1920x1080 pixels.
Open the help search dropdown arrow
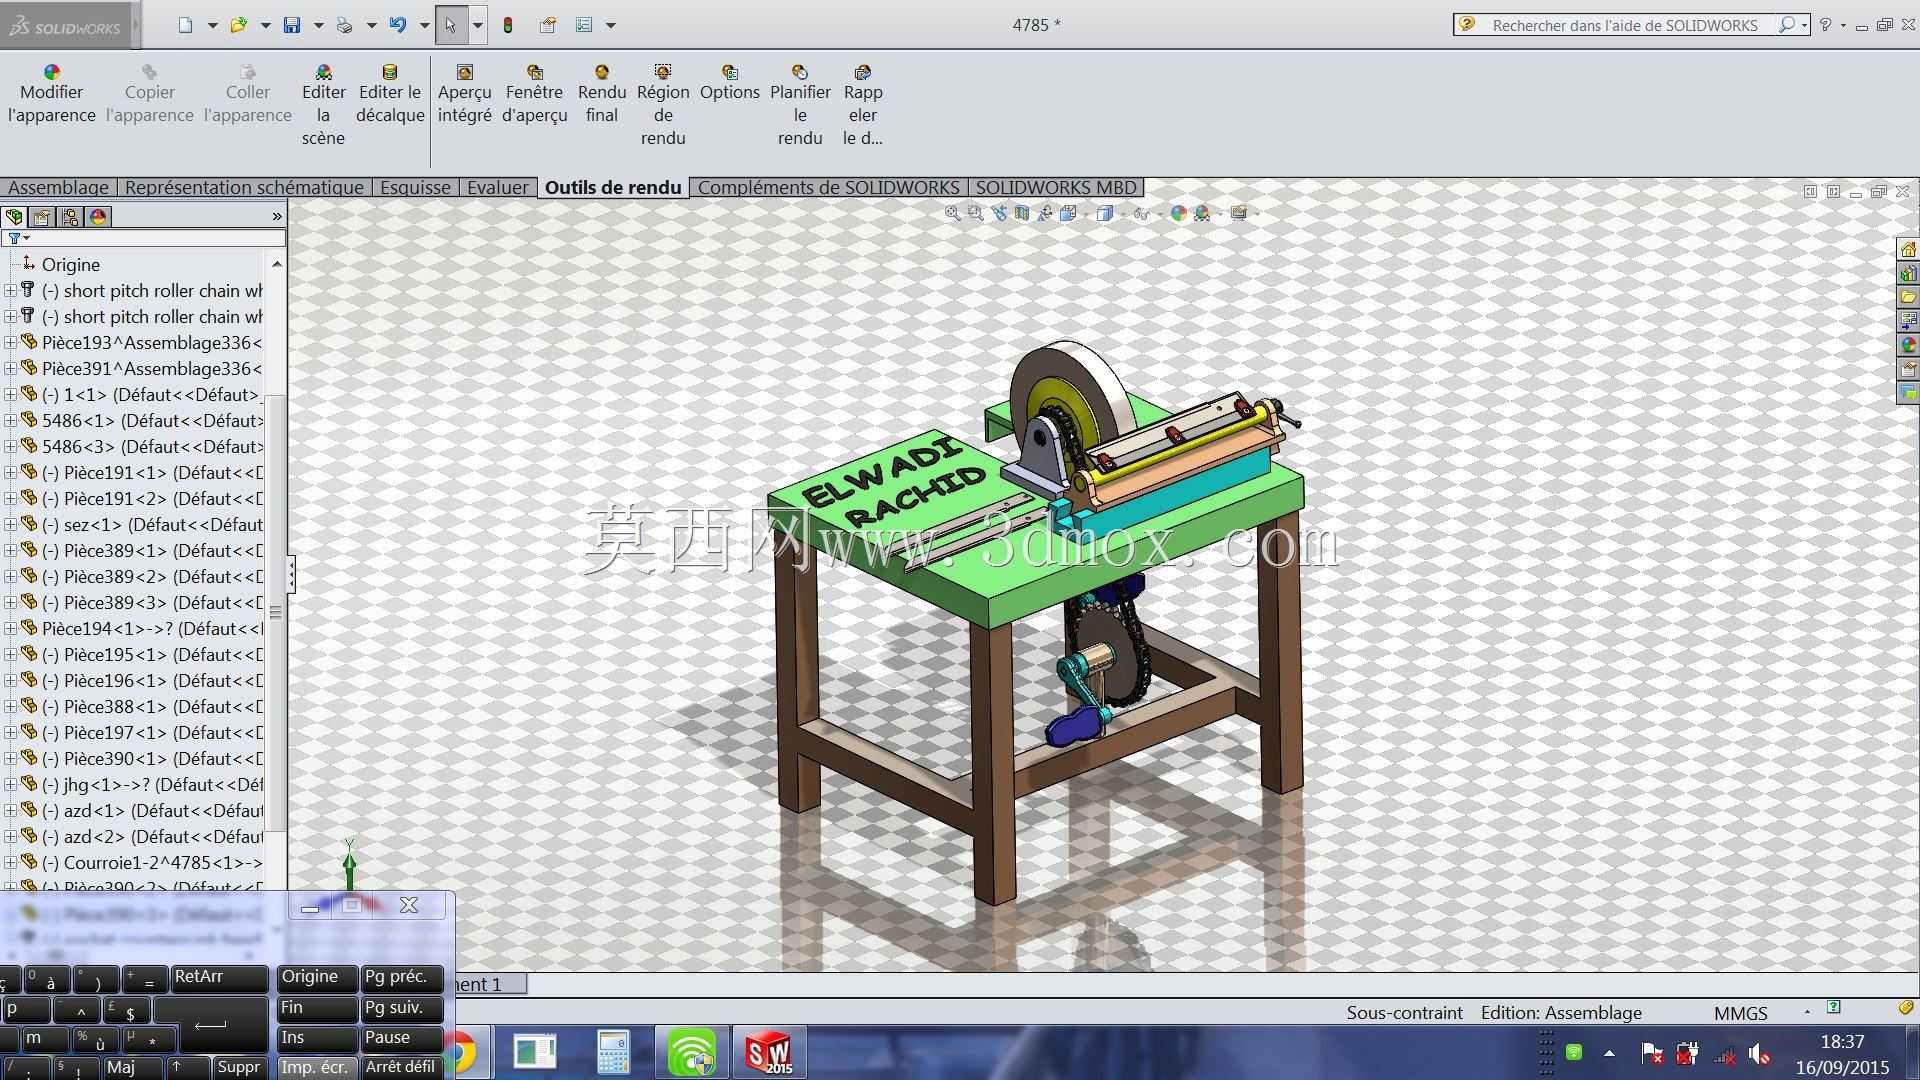coord(1805,25)
